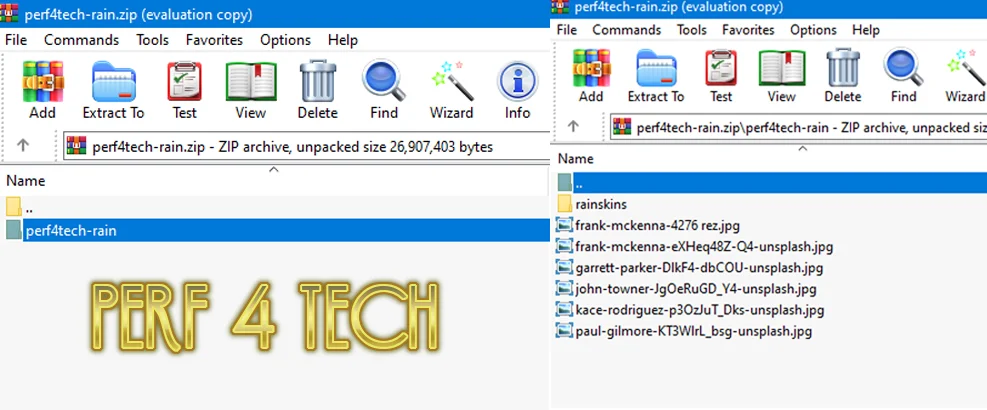Click image icon of frank-mckenna-4276 rez file
Screen dimensions: 987x410
(x=565, y=225)
